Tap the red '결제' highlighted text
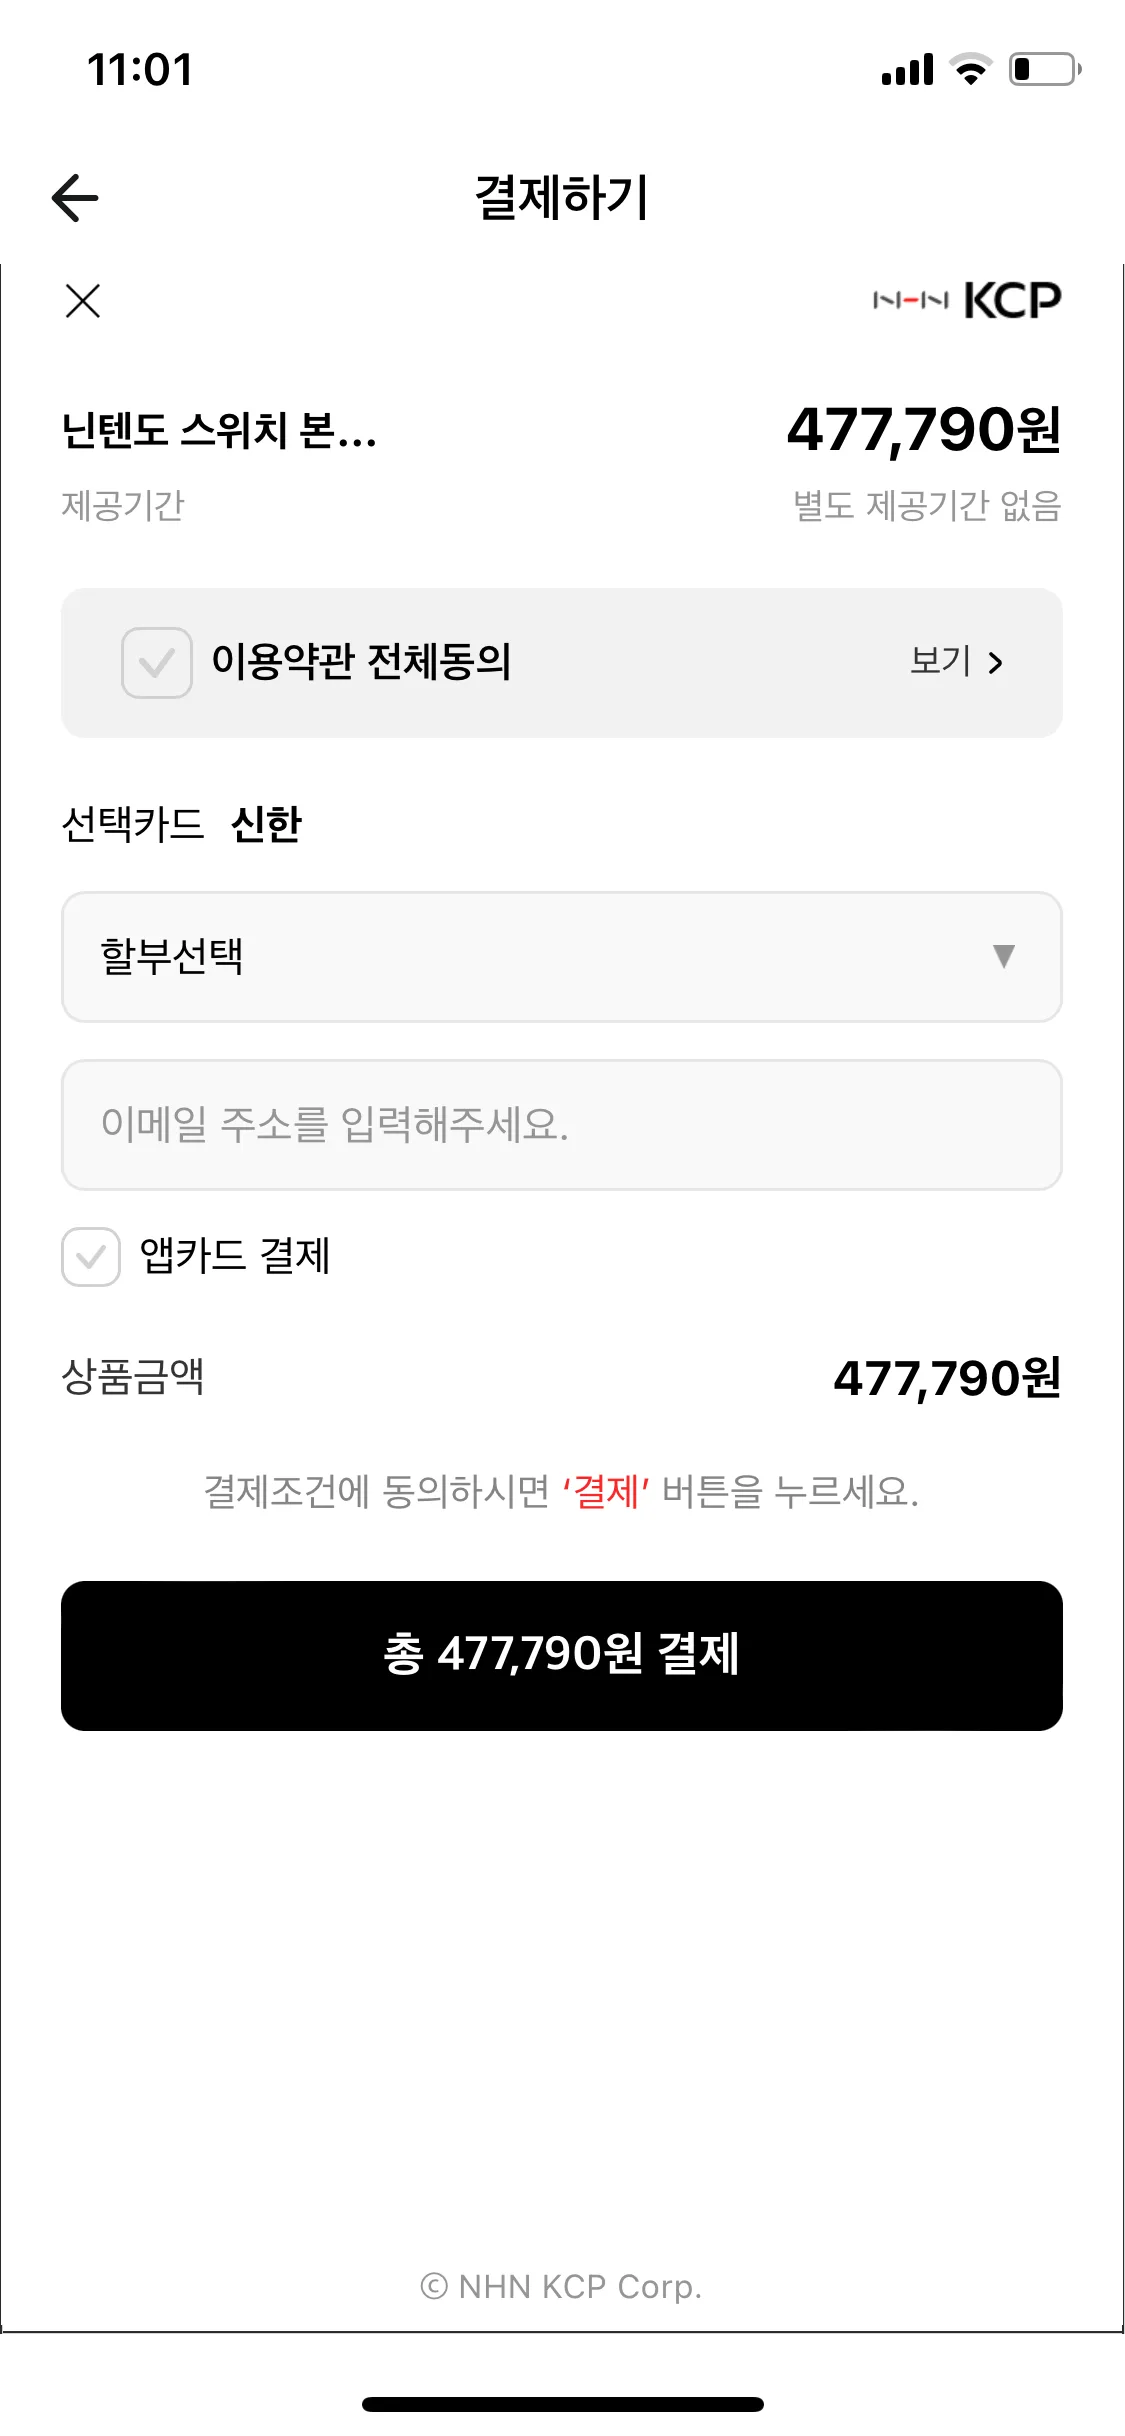Screen dimensions: 1125x2436 pos(606,1491)
